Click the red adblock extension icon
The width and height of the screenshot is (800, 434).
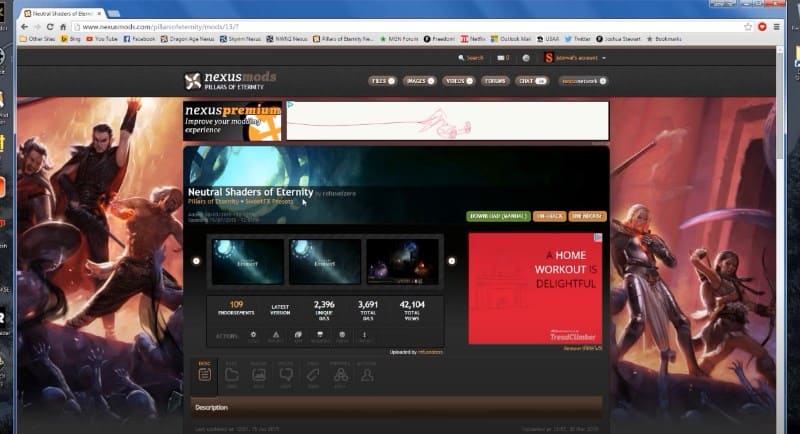click(762, 27)
